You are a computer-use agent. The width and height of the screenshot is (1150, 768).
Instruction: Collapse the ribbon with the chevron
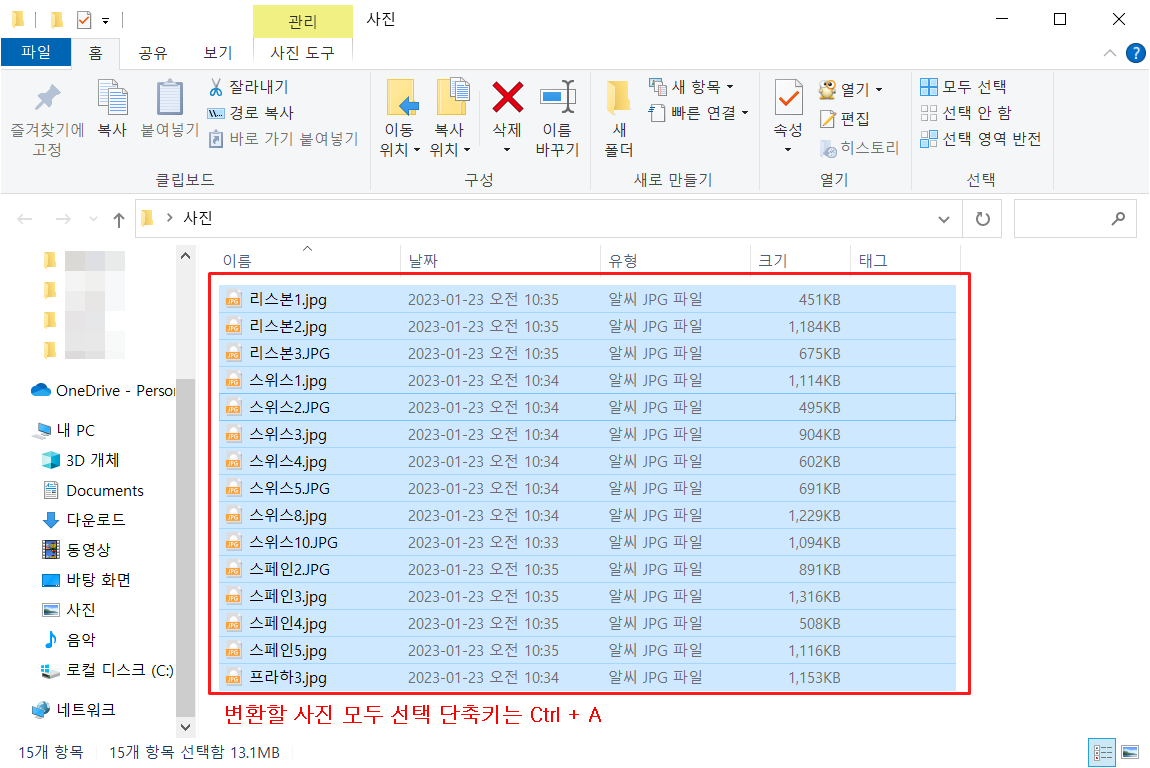pos(1110,53)
